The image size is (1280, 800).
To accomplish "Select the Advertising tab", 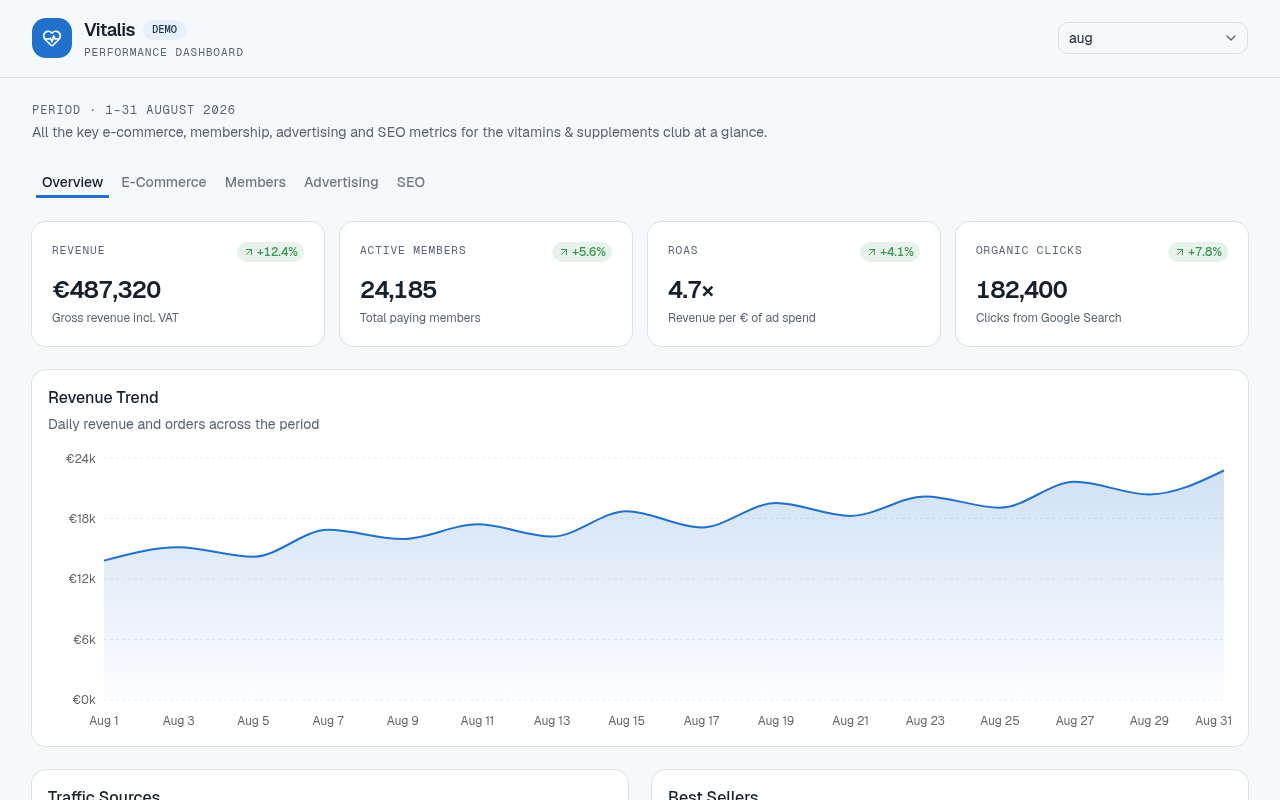I will coord(341,182).
